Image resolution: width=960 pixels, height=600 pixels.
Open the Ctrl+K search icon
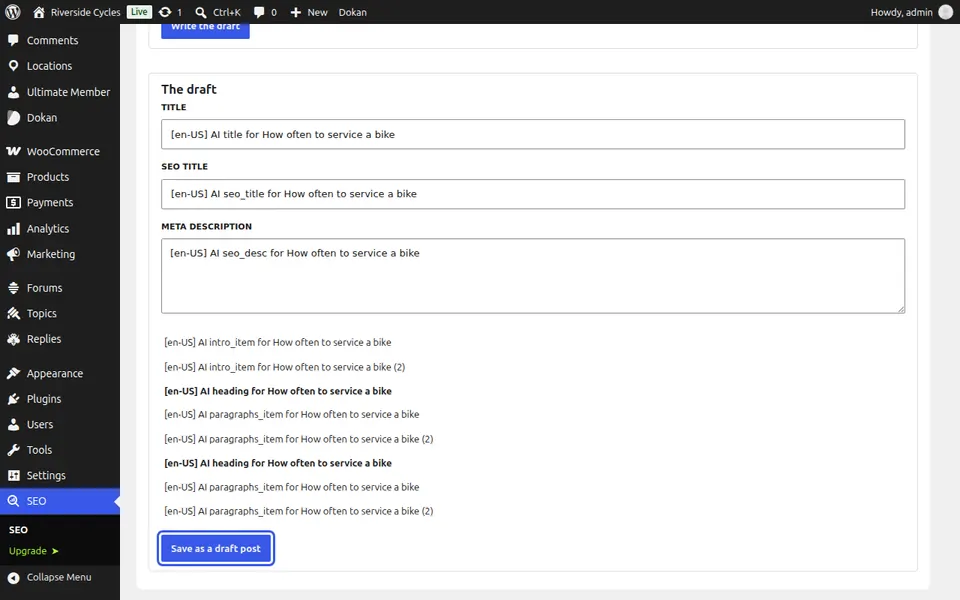click(200, 12)
